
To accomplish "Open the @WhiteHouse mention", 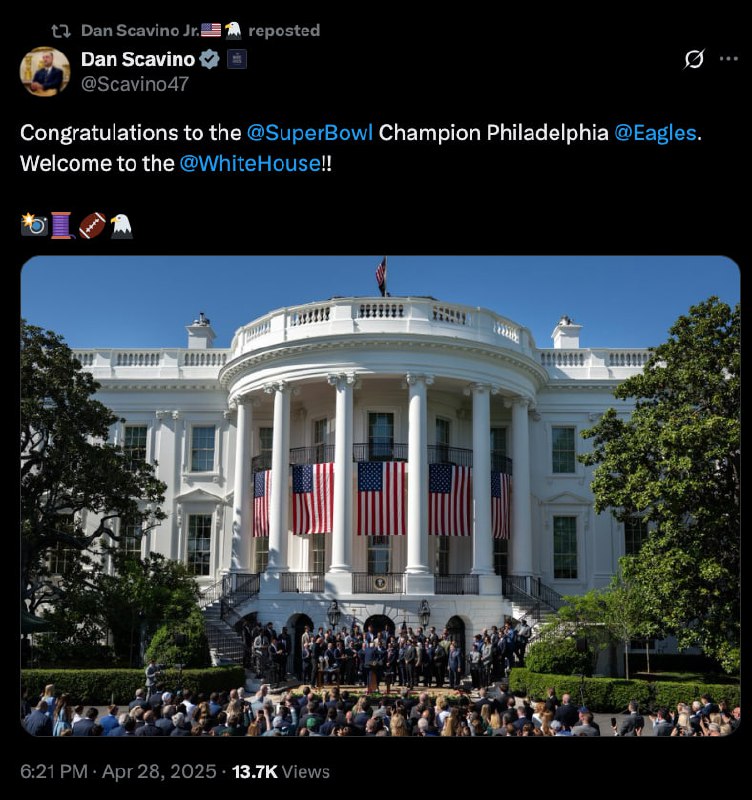I will pos(250,163).
